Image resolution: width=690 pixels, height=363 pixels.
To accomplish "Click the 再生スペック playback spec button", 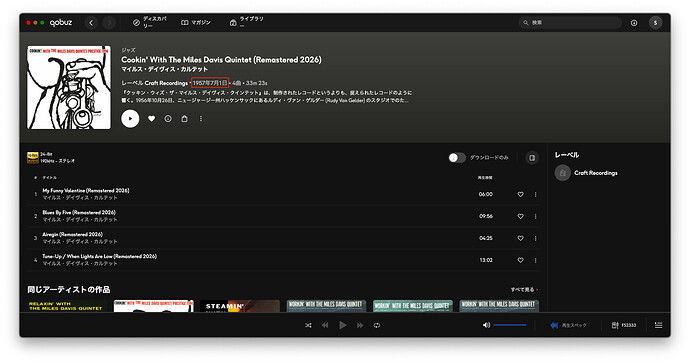I will point(569,325).
